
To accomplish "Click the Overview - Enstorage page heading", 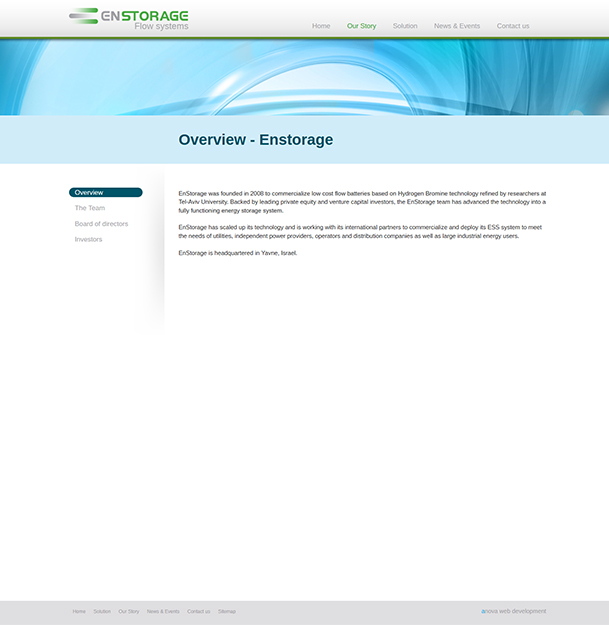I will click(x=255, y=140).
